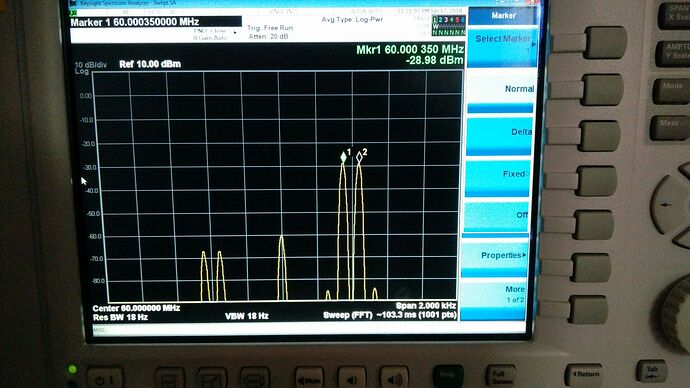Turn the marker Off
Viewport: 690px width, 388px height.
pos(496,217)
